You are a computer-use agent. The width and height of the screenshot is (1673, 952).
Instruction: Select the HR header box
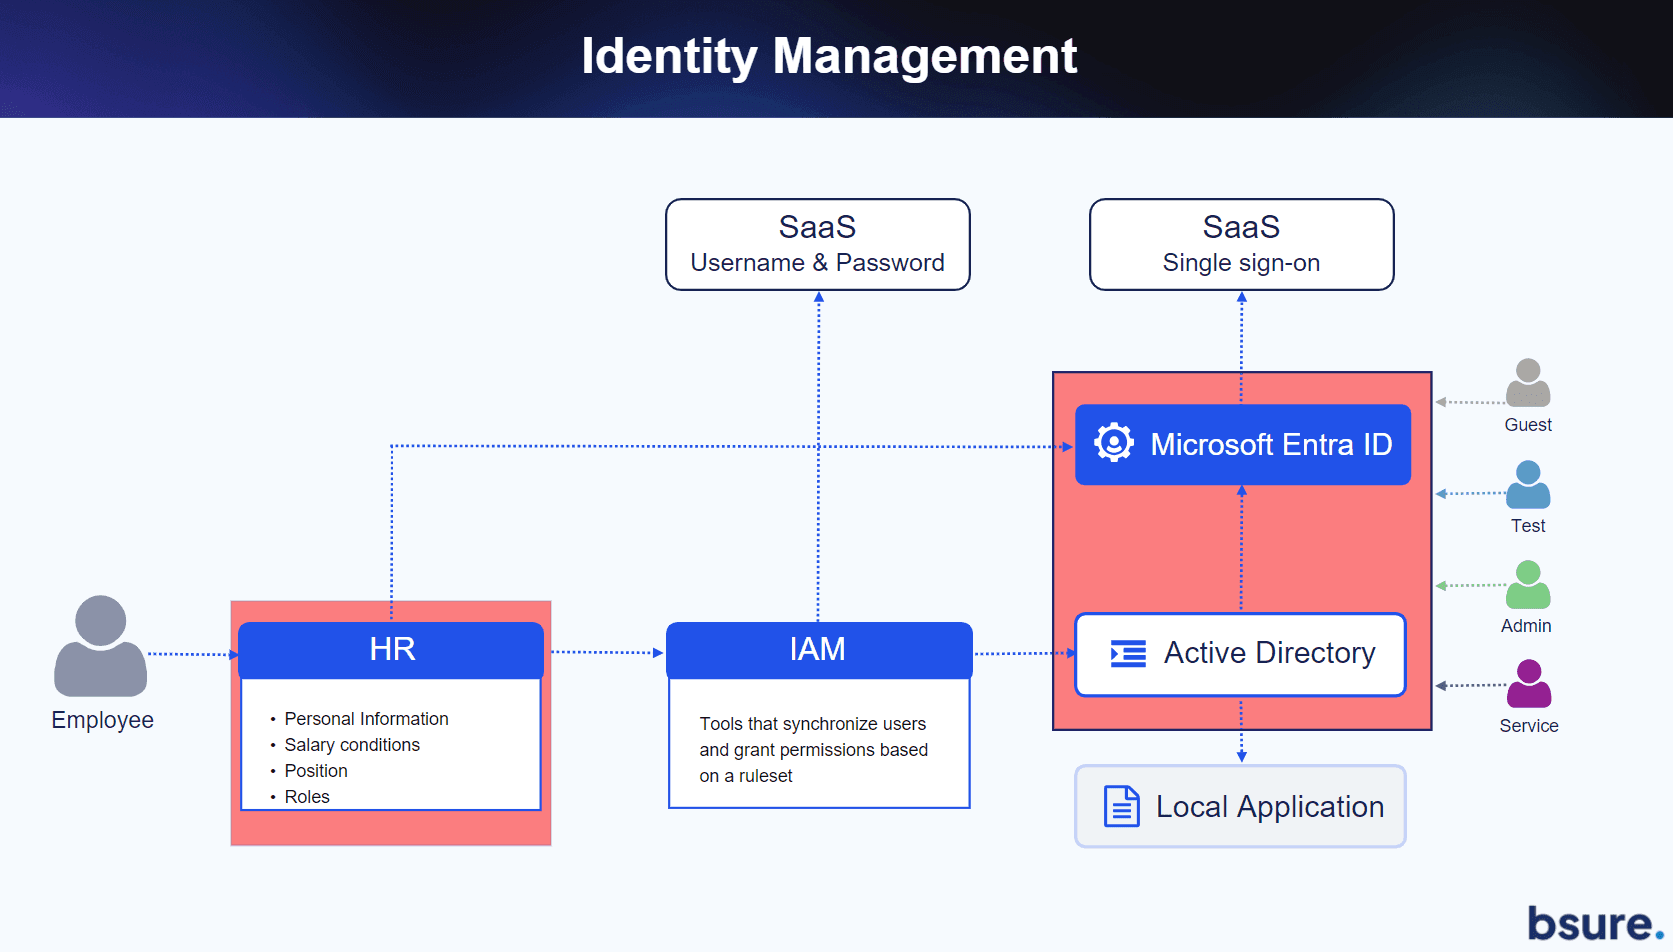click(391, 650)
